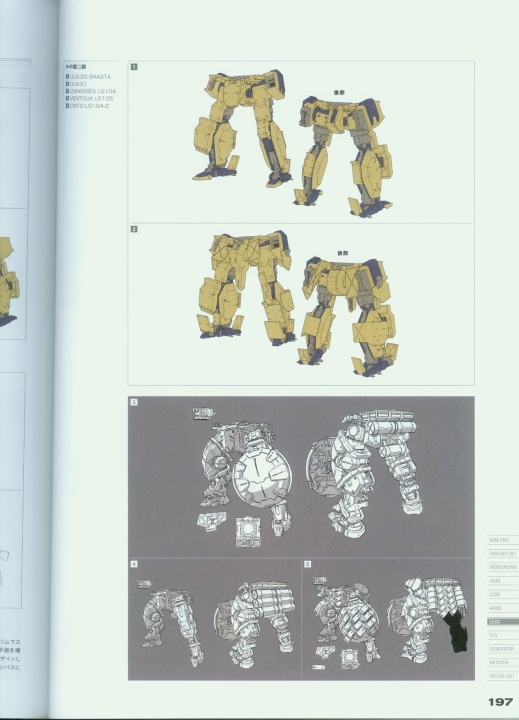
Task: Click the front-view yellow legs in panel 1
Action: pos(242,128)
